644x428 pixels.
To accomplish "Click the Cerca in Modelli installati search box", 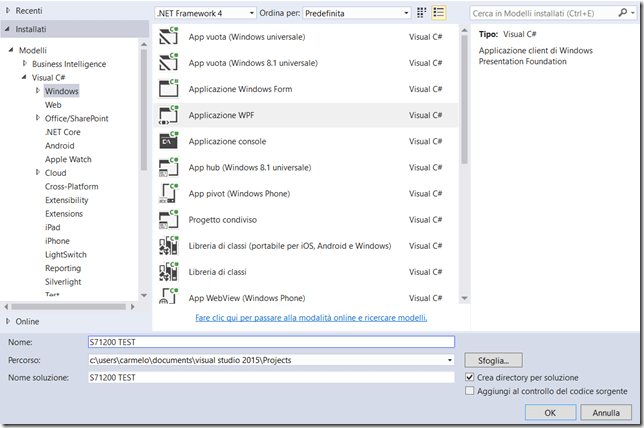I will (543, 13).
